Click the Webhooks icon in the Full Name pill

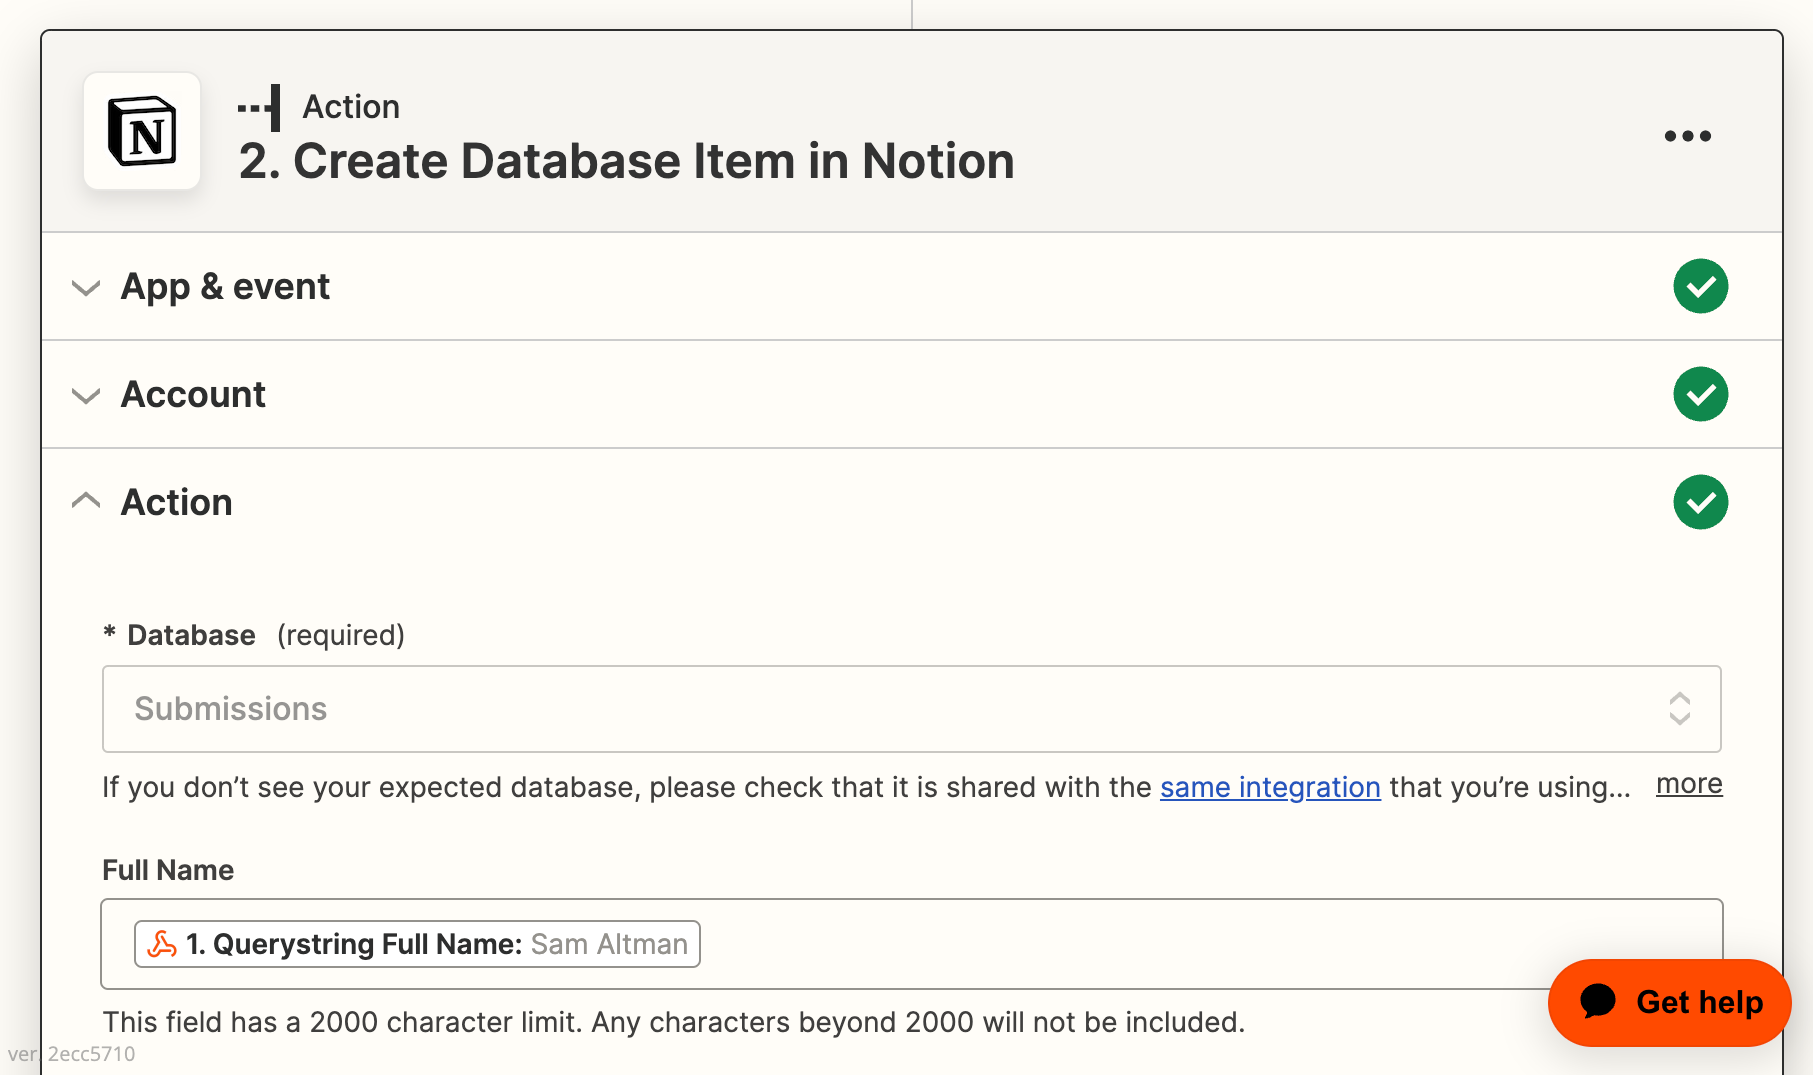[163, 943]
